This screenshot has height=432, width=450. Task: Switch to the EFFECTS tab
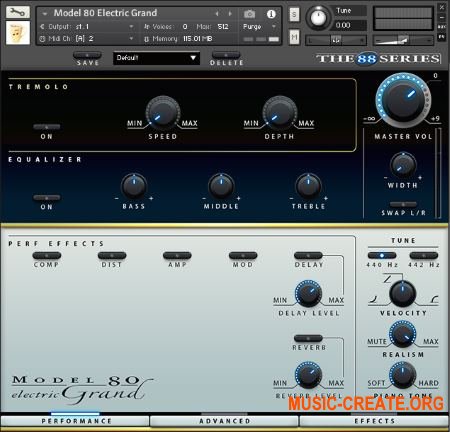374,421
